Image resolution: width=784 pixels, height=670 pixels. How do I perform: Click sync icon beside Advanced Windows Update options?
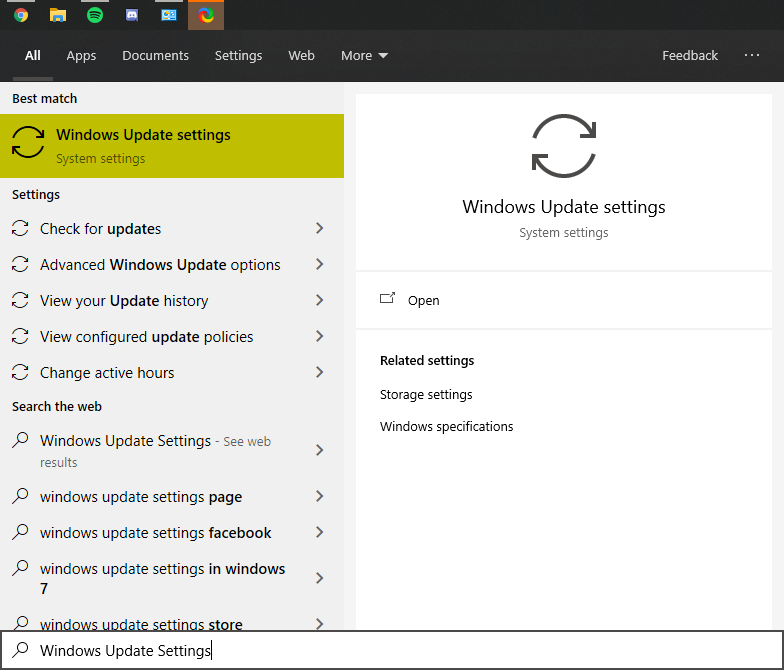point(20,264)
